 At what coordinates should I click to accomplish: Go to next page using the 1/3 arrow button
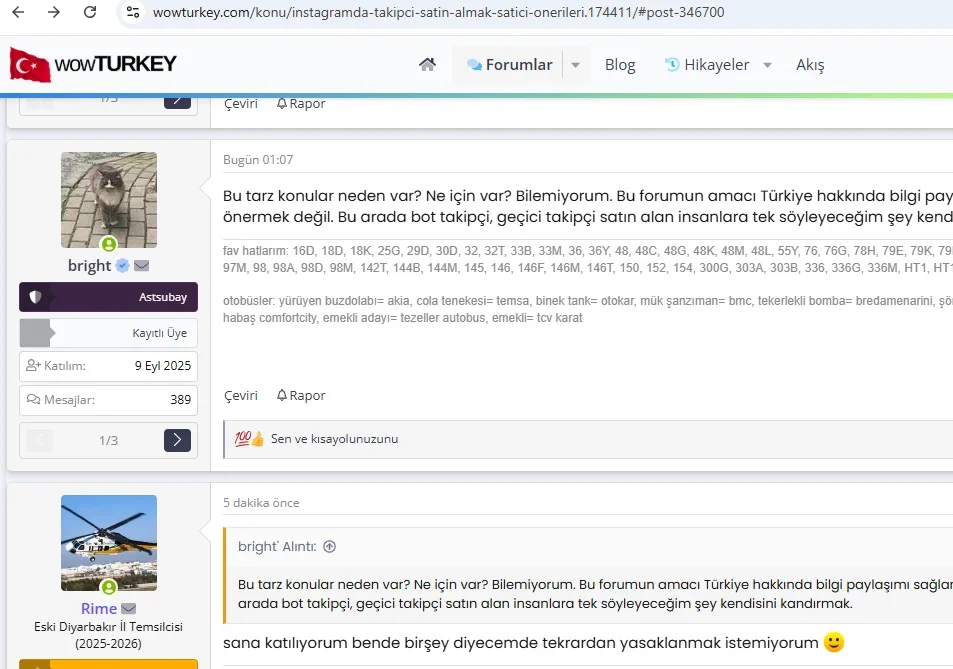(177, 440)
